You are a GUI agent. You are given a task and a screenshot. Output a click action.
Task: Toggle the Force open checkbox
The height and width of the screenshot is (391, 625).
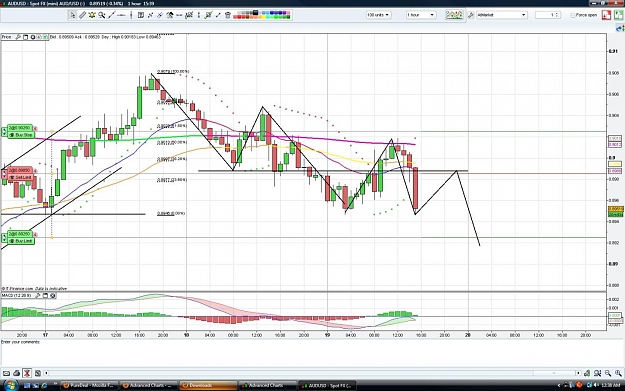point(573,15)
